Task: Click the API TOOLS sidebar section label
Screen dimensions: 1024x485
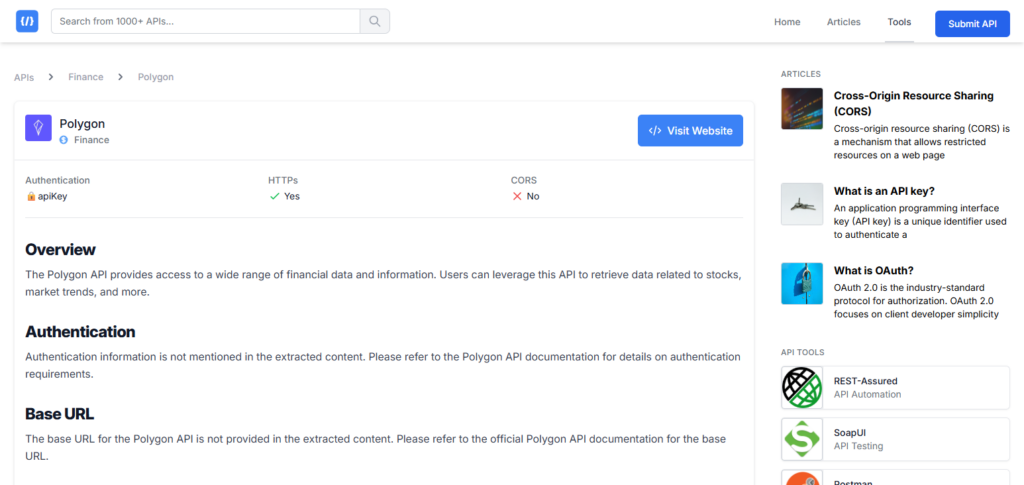Action: tap(803, 352)
